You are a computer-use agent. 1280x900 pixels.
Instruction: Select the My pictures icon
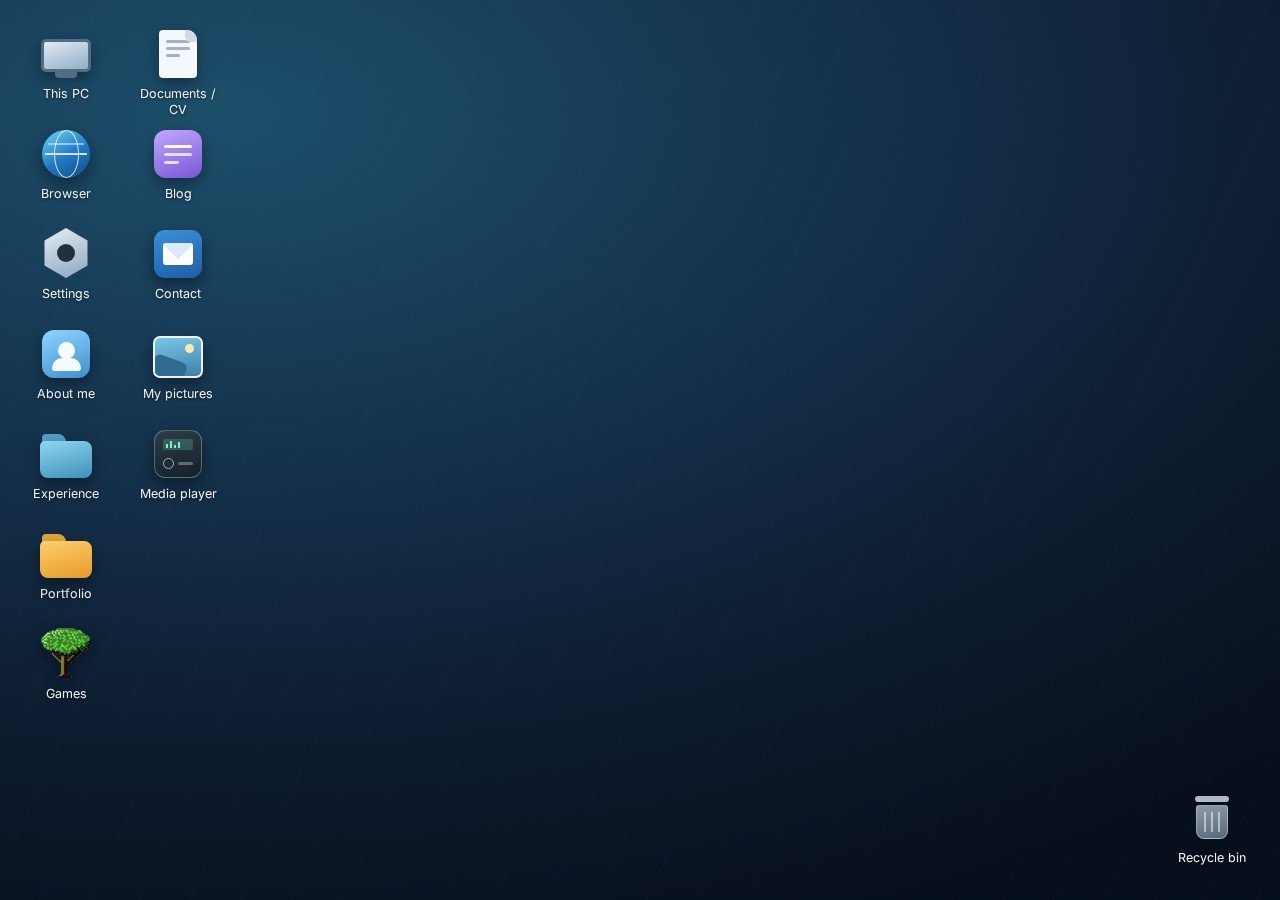tap(178, 357)
